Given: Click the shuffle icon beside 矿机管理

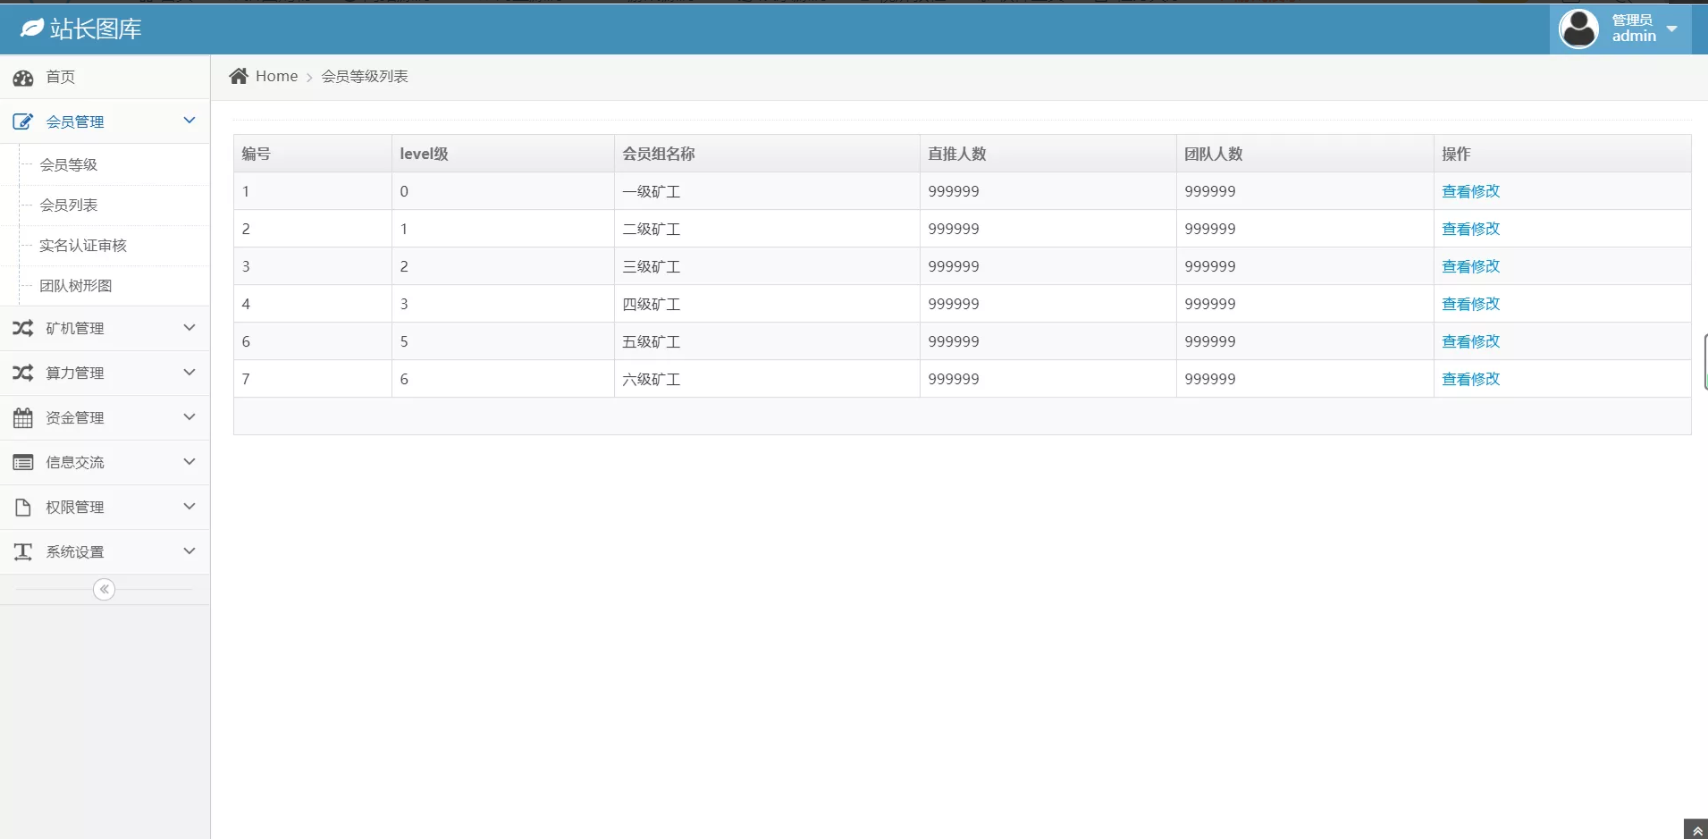Looking at the screenshot, I should 23,328.
